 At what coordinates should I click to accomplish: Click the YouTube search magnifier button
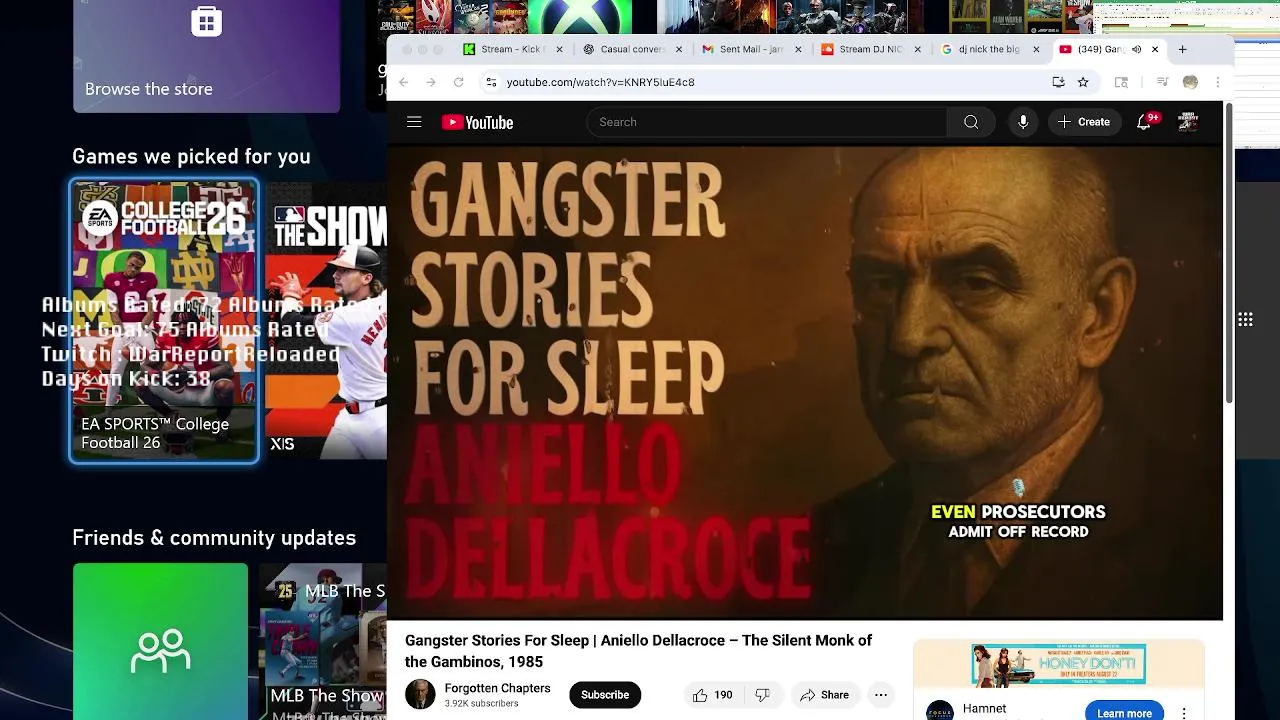(971, 122)
